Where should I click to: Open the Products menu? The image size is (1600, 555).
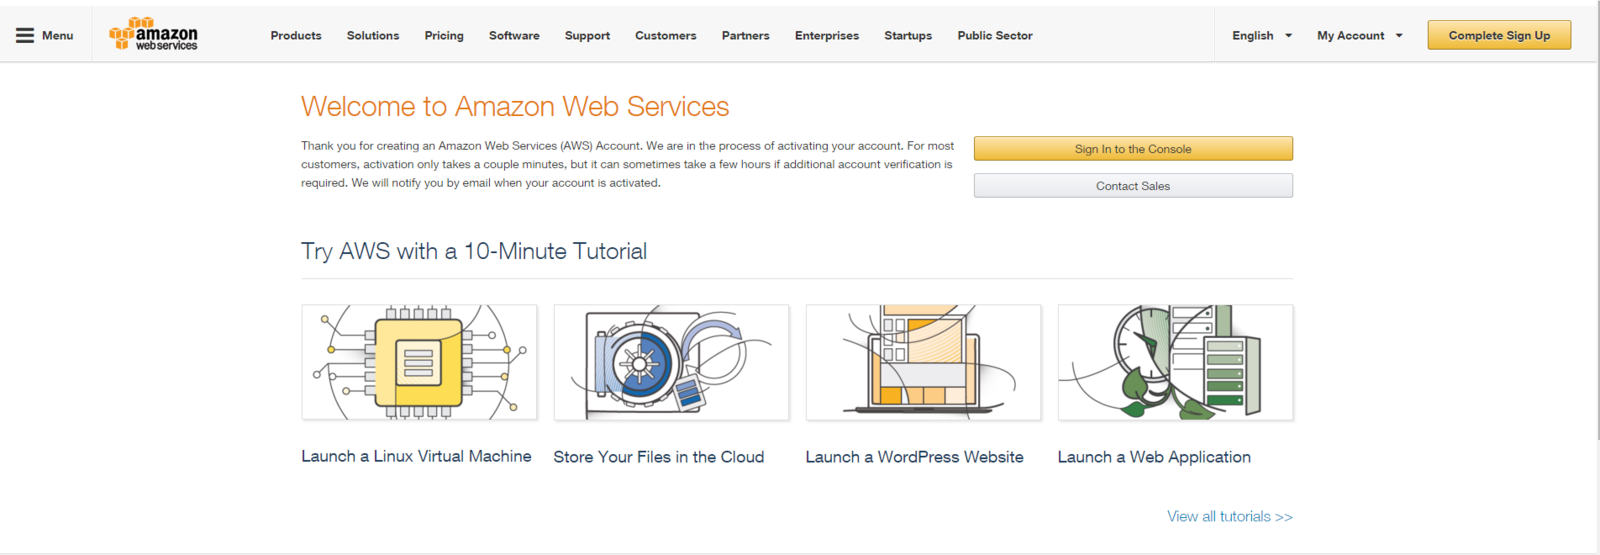(296, 36)
